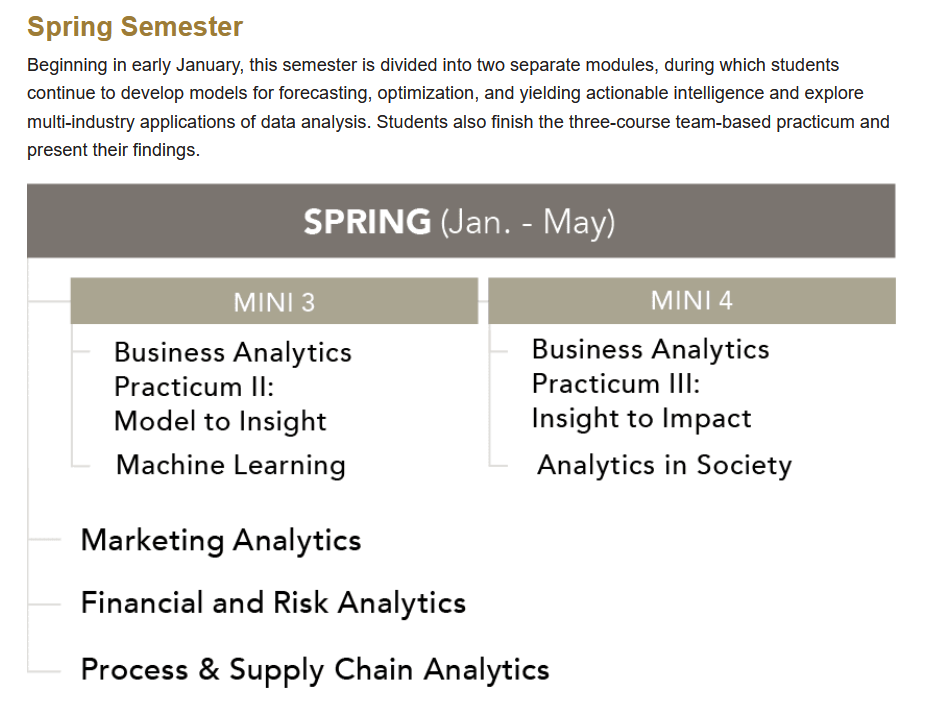The width and height of the screenshot is (942, 708).
Task: Click the Spring Semester heading
Action: coord(135,26)
